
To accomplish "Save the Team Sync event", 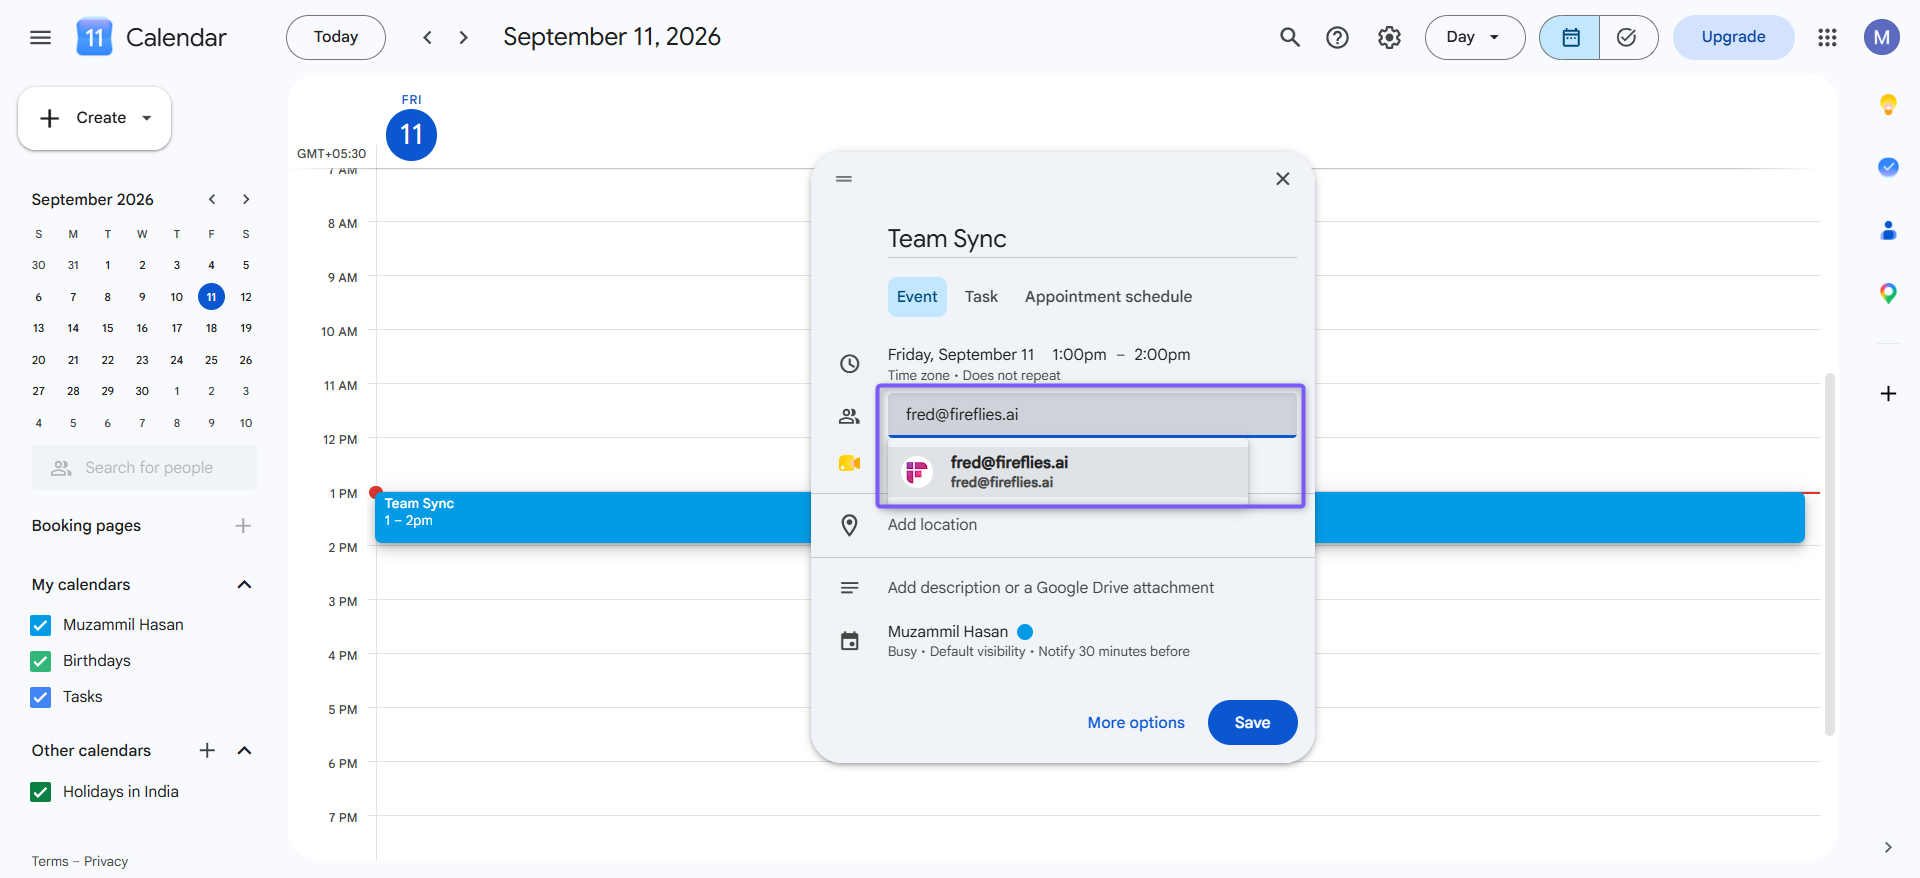I will [1252, 723].
